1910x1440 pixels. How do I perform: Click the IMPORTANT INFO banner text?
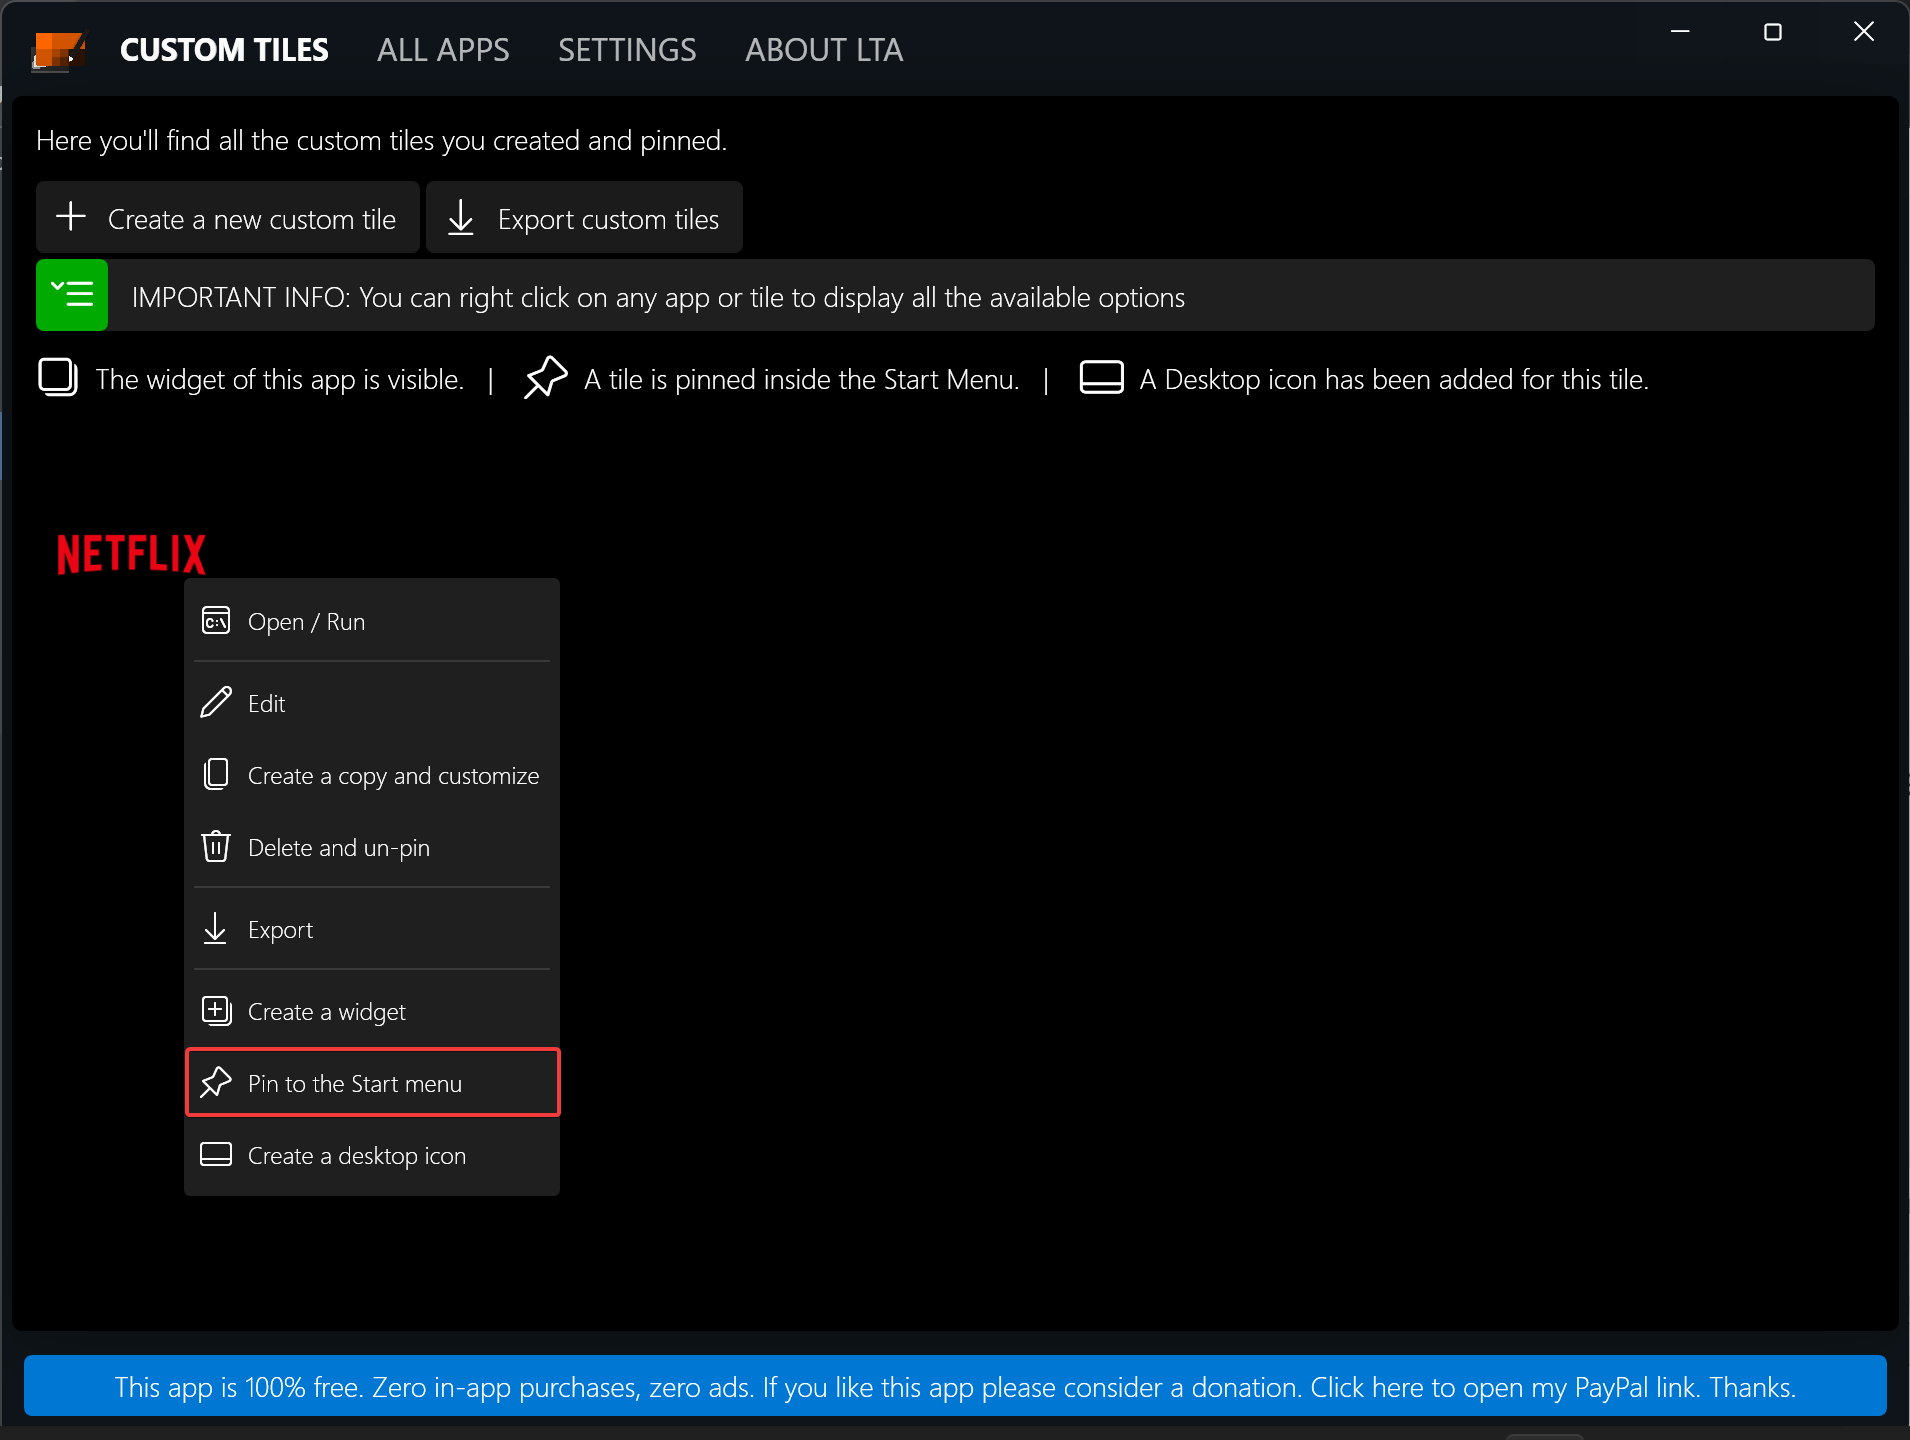(x=658, y=297)
